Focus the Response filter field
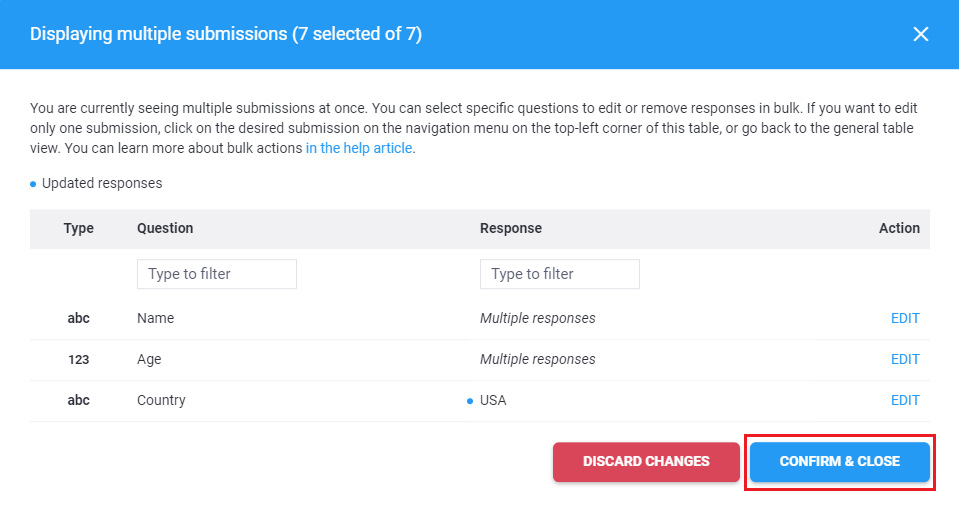Image resolution: width=959 pixels, height=507 pixels. point(559,274)
